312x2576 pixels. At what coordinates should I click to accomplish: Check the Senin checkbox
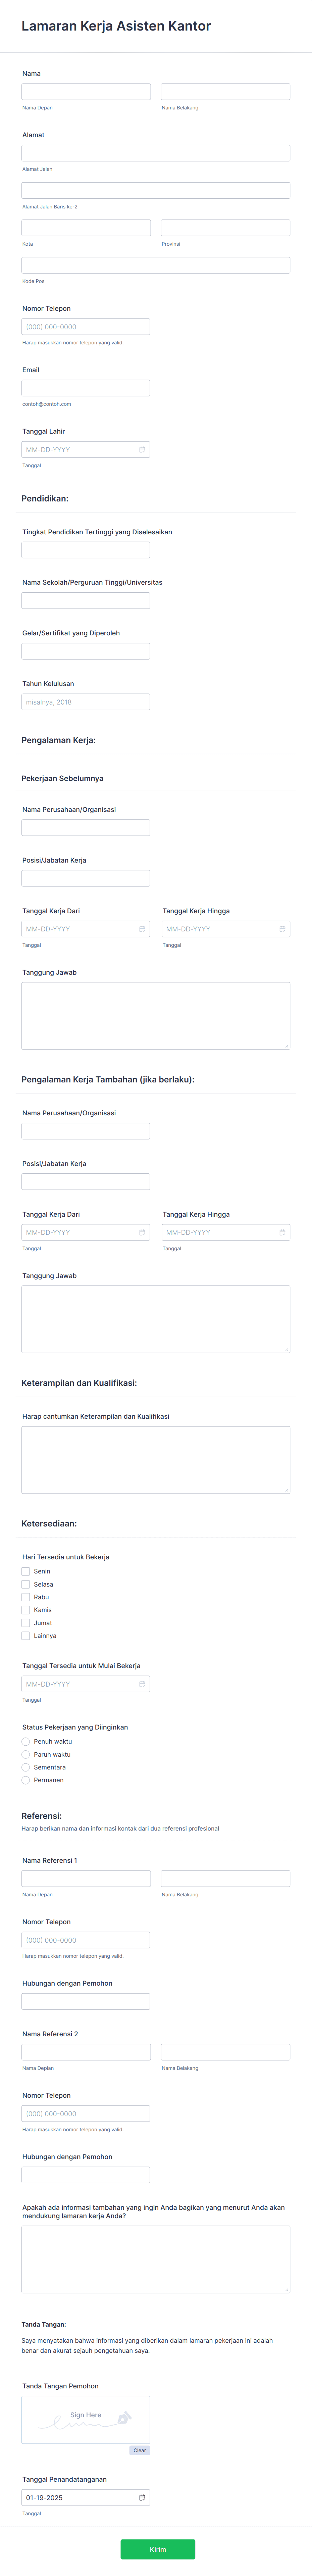(x=26, y=1571)
